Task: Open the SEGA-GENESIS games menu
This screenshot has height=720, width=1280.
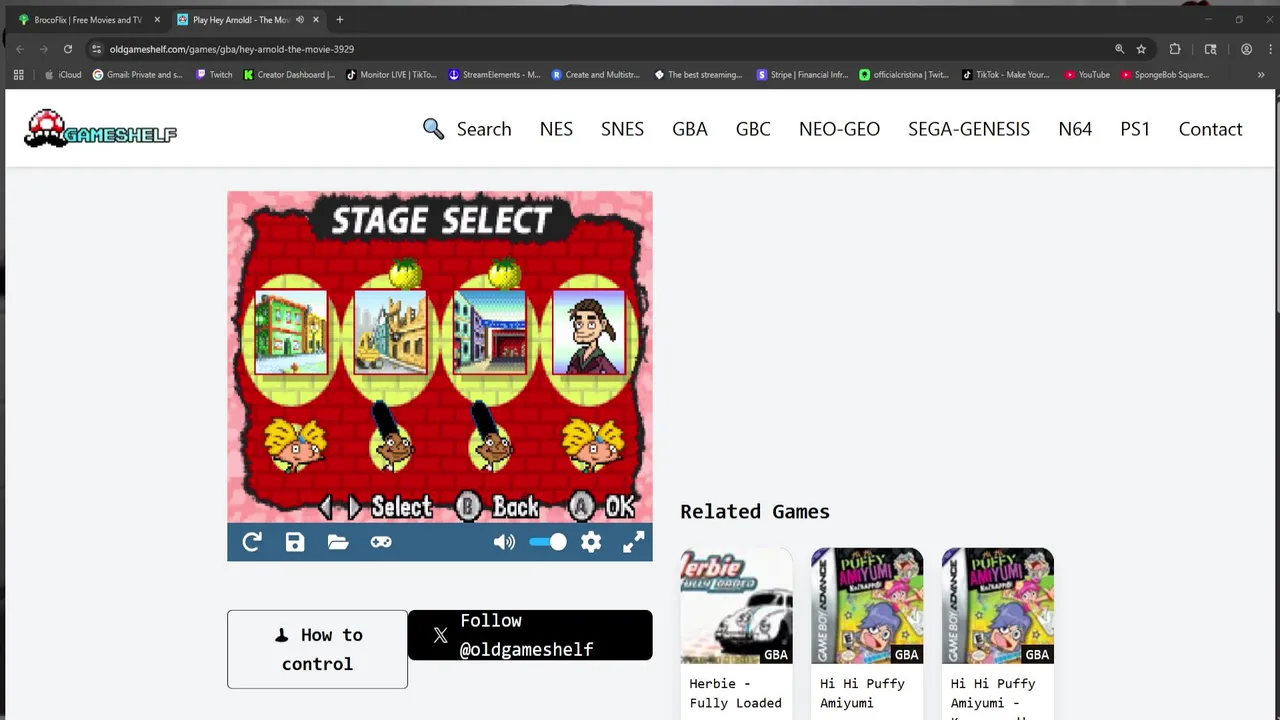Action: pyautogui.click(x=969, y=129)
